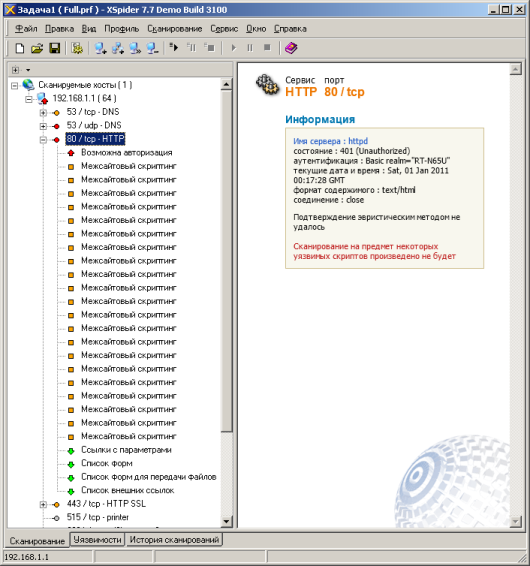This screenshot has width=530, height=566.
Task: Open the Справка menu
Action: pos(290,29)
